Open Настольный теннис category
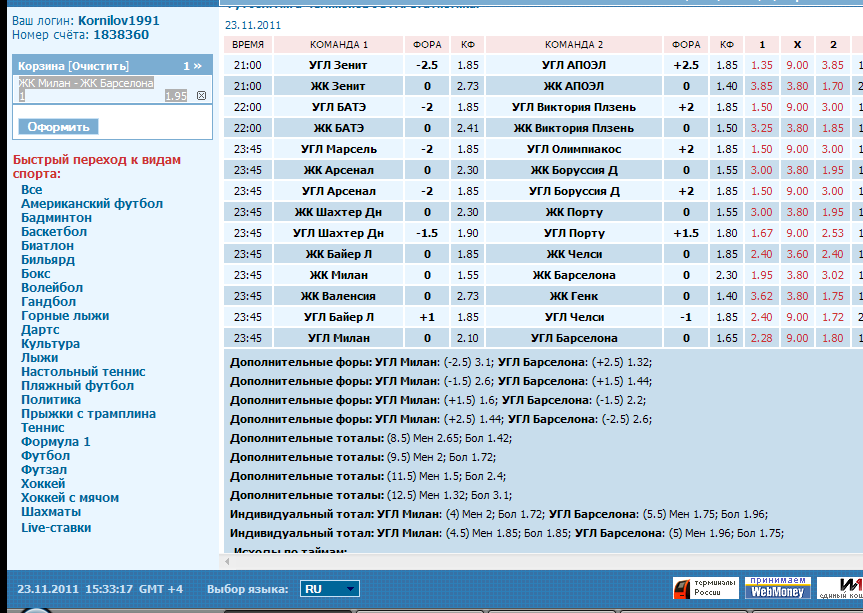 (x=83, y=371)
